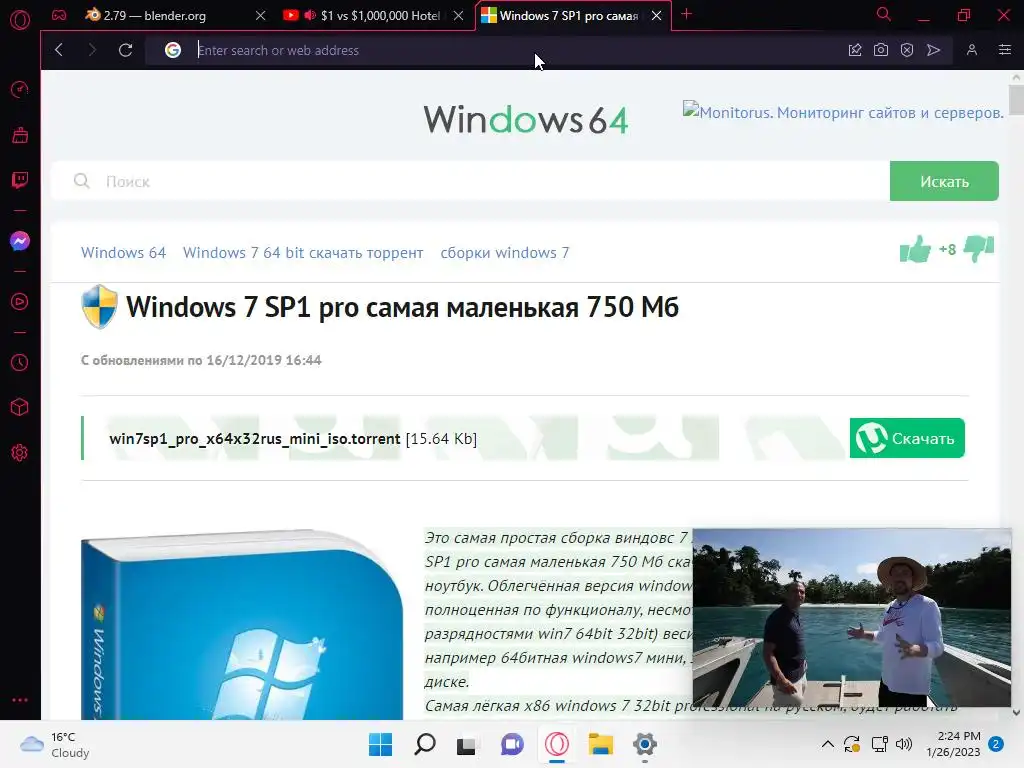Open GX Corner gamepad icon
The height and width of the screenshot is (768, 1024).
59,15
